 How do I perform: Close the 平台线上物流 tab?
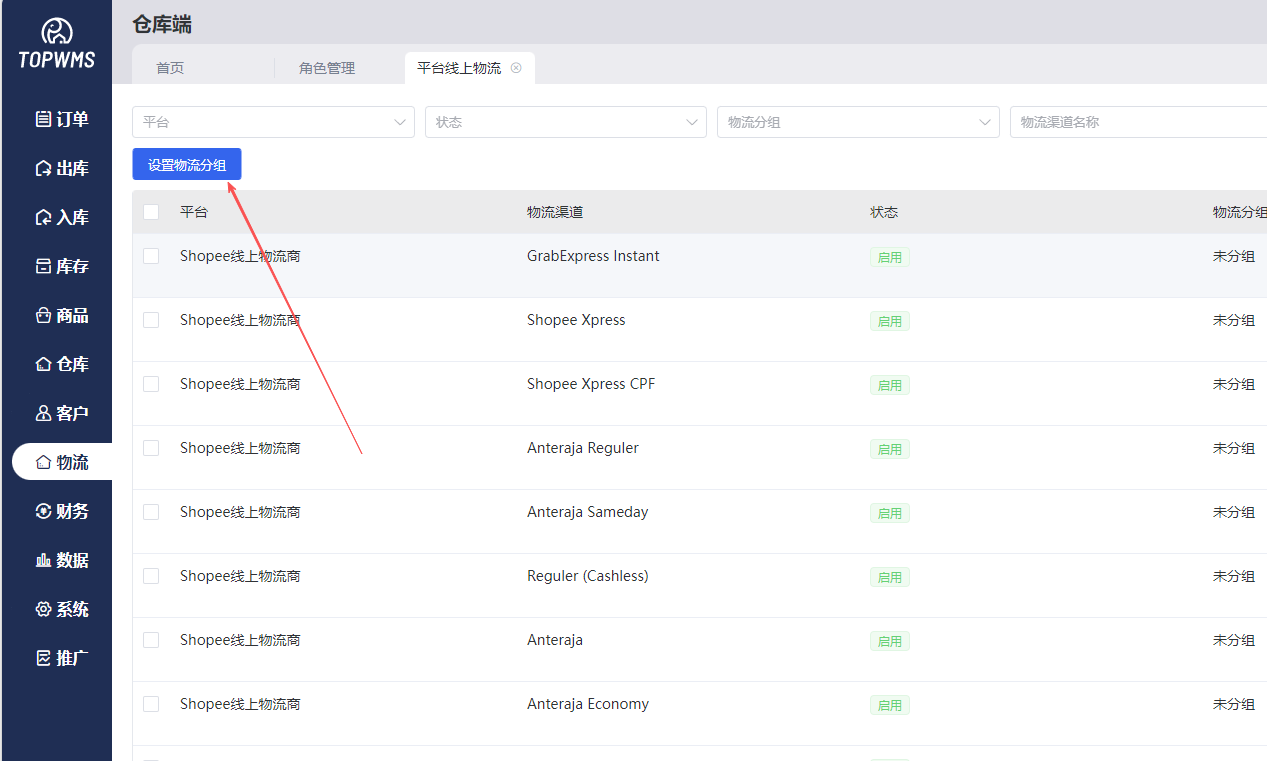(x=516, y=68)
